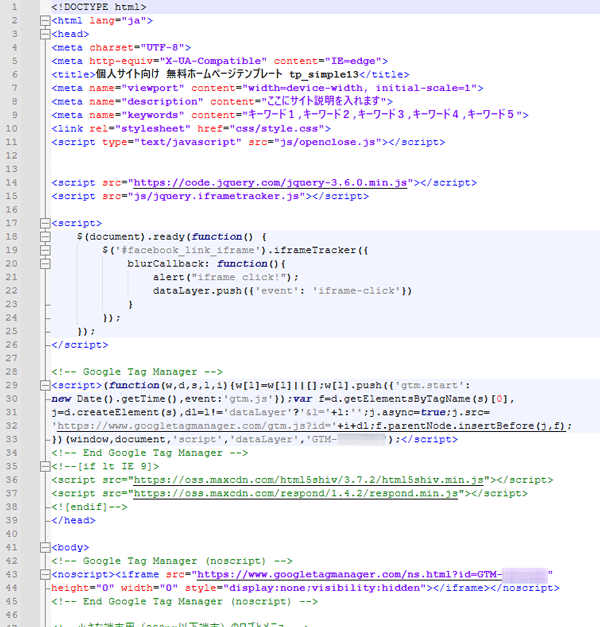The width and height of the screenshot is (600, 627).
Task: Collapse the head section fold marker
Action: [x=44, y=33]
